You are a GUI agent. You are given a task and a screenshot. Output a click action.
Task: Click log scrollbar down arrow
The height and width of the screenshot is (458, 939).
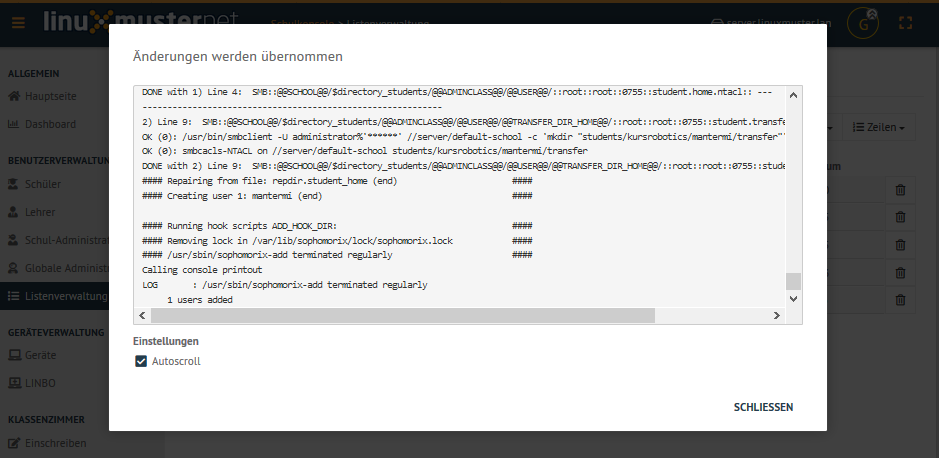coord(793,298)
